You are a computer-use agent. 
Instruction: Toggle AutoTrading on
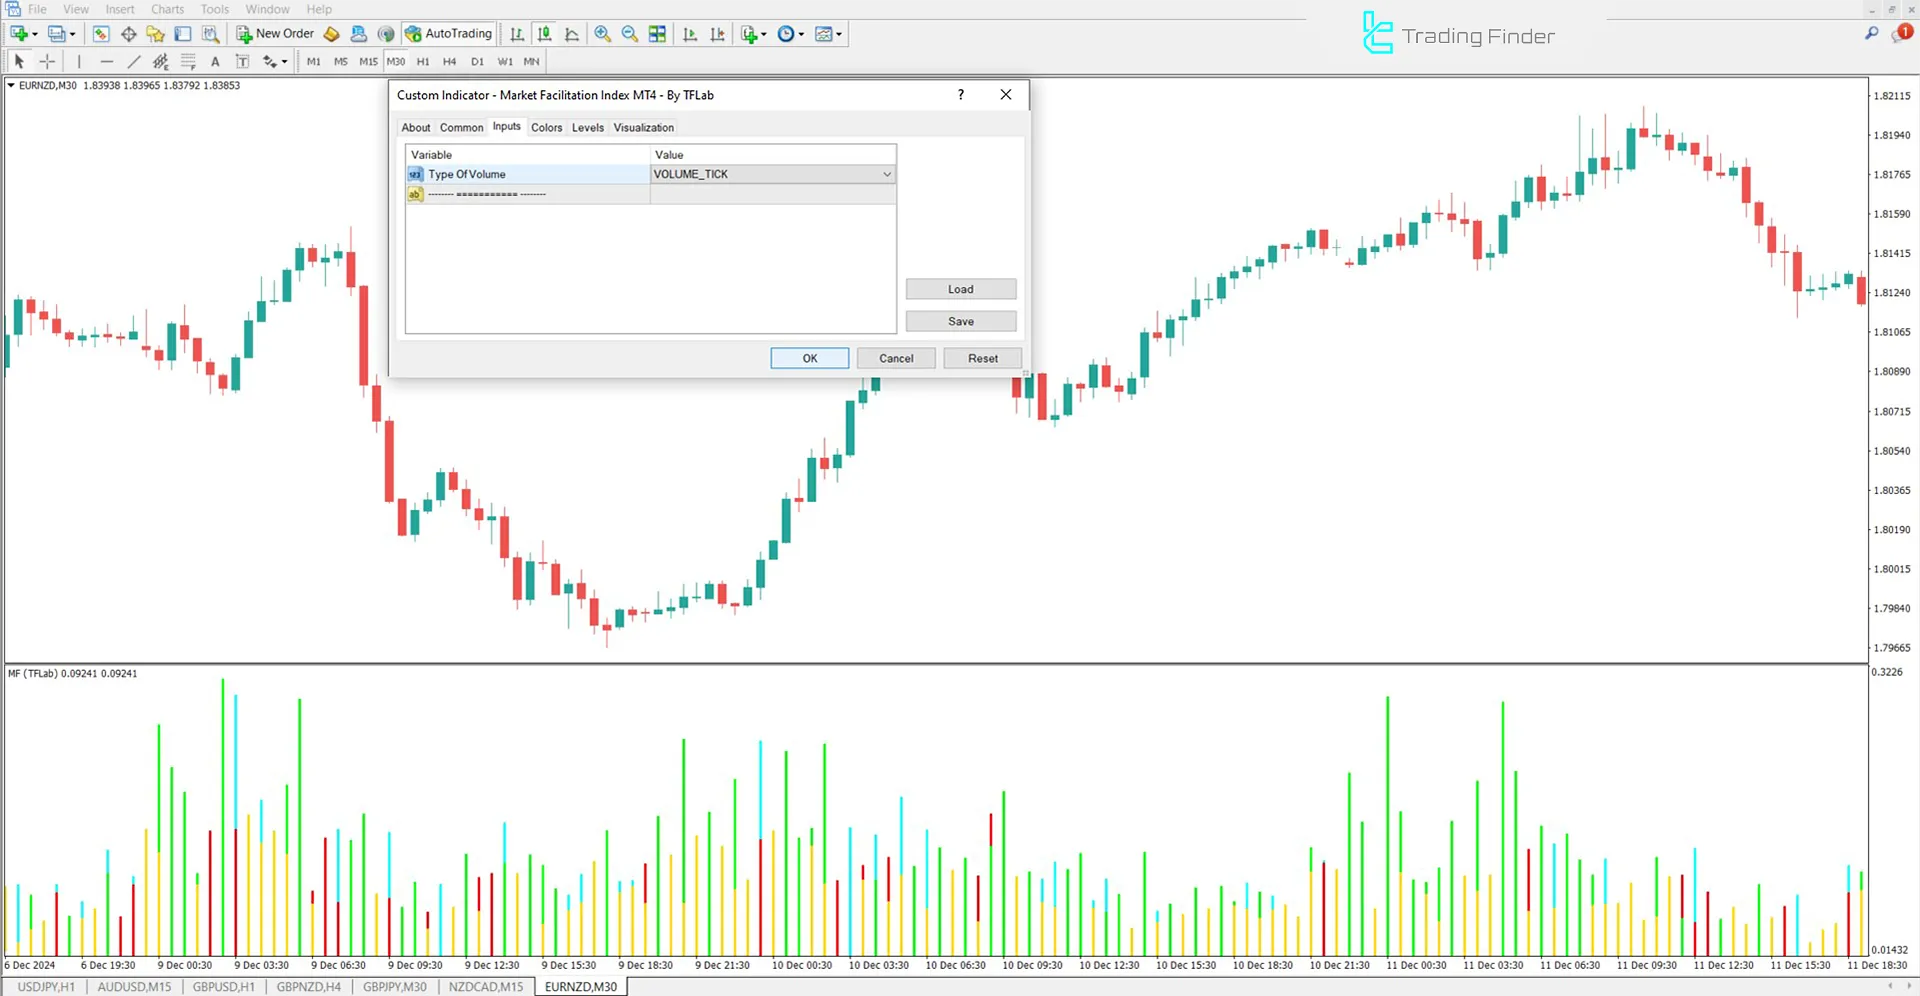[x=448, y=33]
